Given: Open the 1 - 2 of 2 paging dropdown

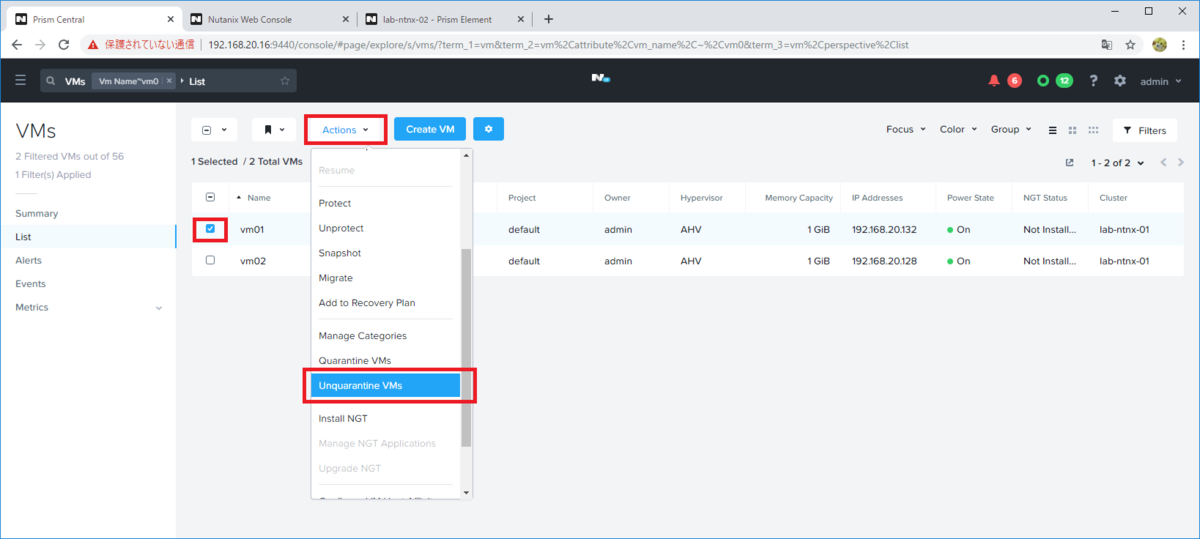Looking at the screenshot, I should coord(1115,162).
